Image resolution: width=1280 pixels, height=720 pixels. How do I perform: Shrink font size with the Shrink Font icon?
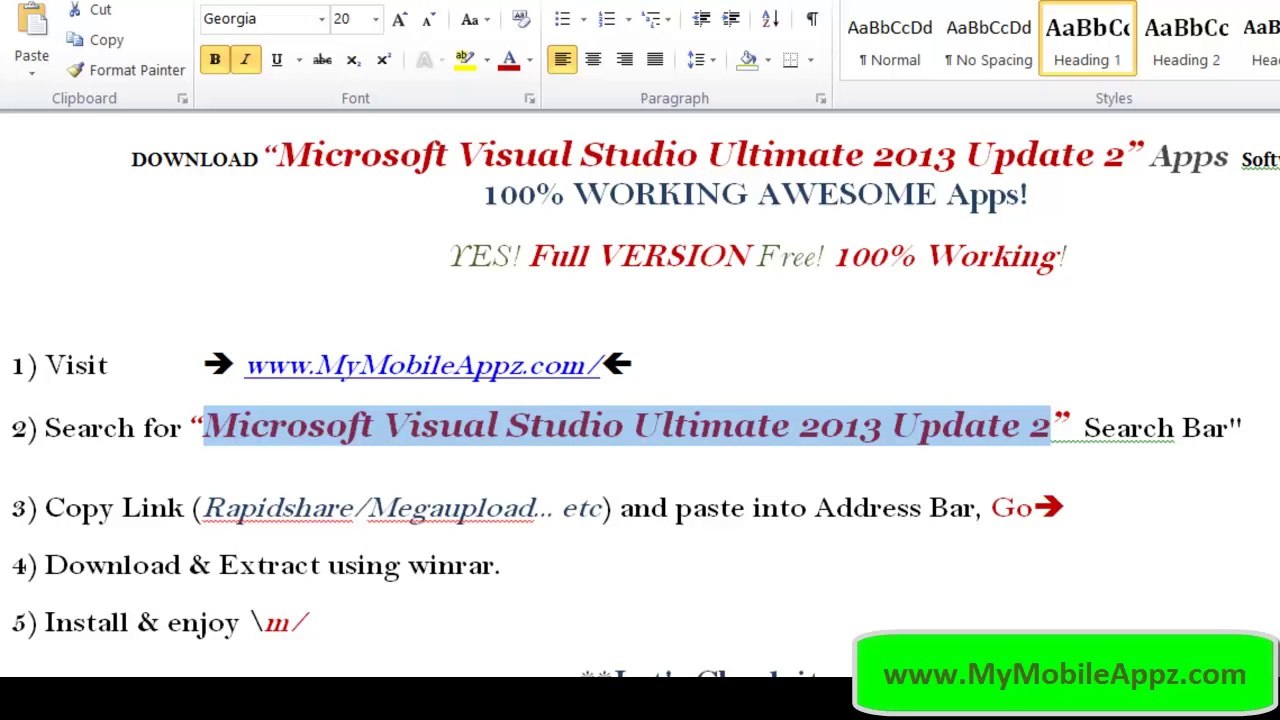(x=429, y=19)
